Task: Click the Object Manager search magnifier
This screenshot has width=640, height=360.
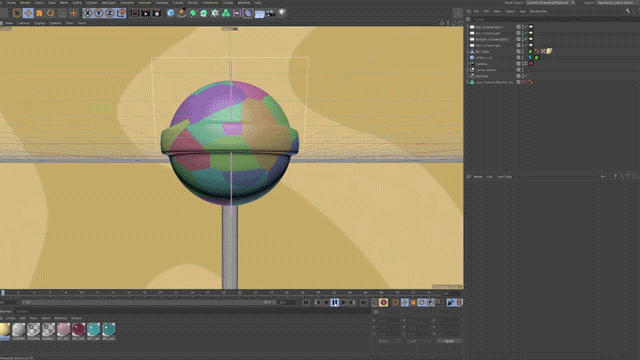Action: coord(468,19)
